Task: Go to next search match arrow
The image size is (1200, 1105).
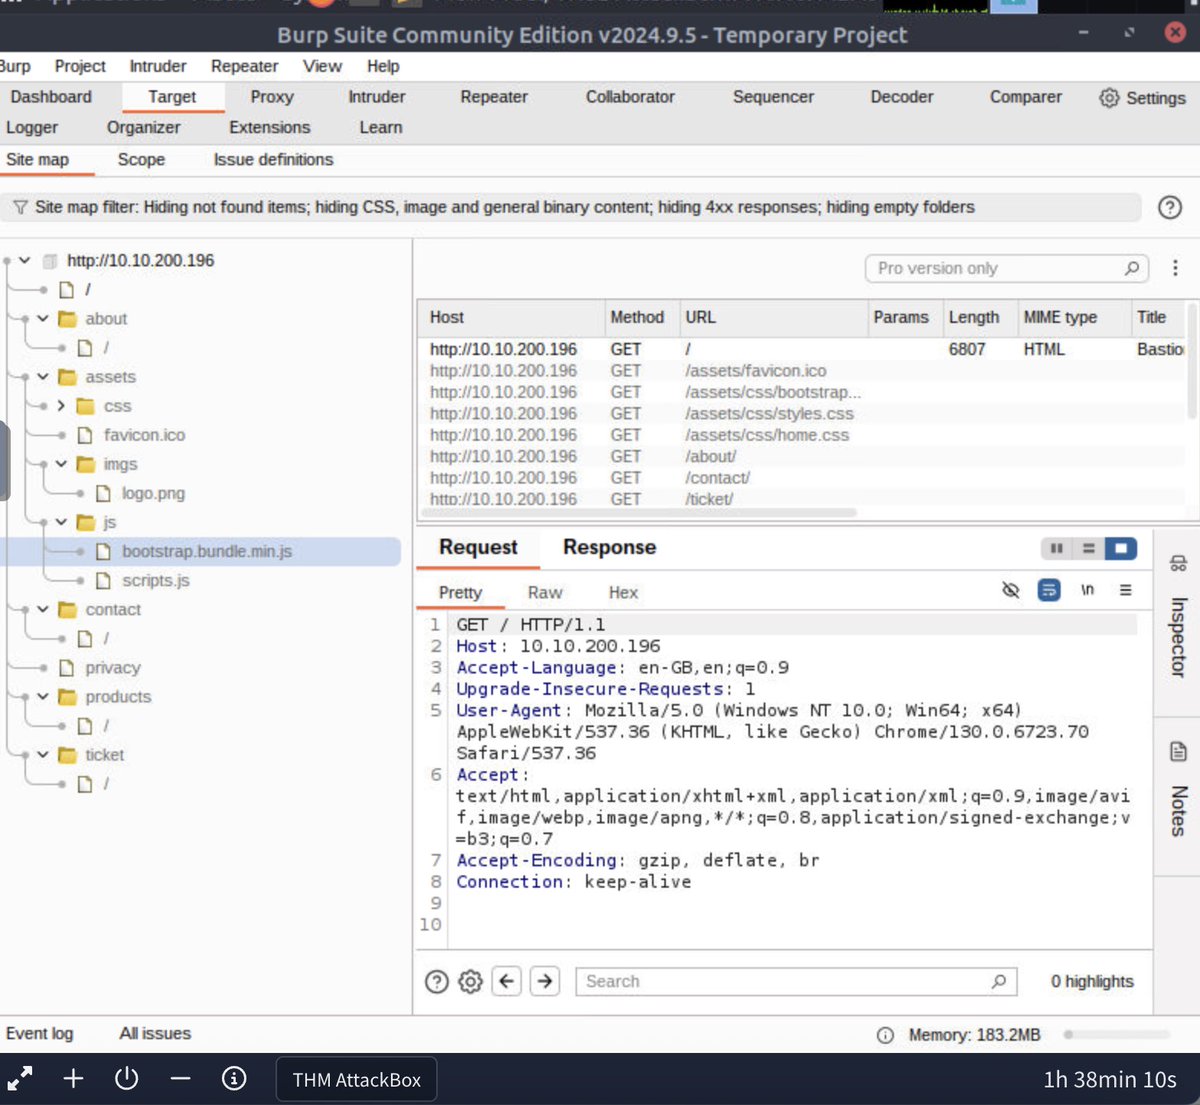Action: coord(545,981)
